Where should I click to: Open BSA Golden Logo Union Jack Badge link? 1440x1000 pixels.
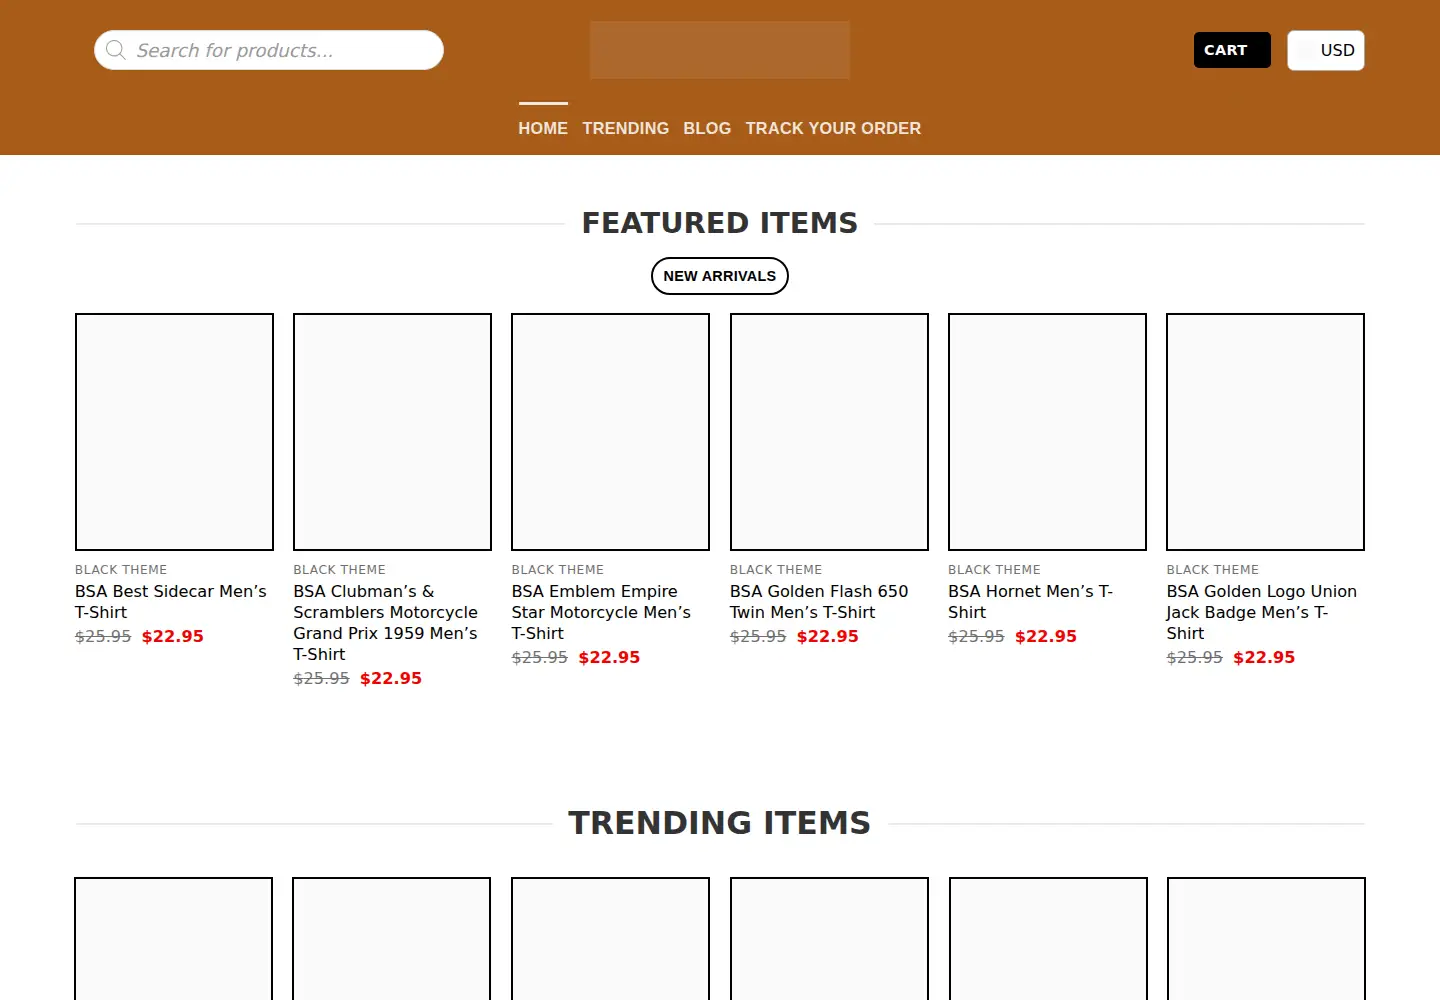(x=1262, y=612)
